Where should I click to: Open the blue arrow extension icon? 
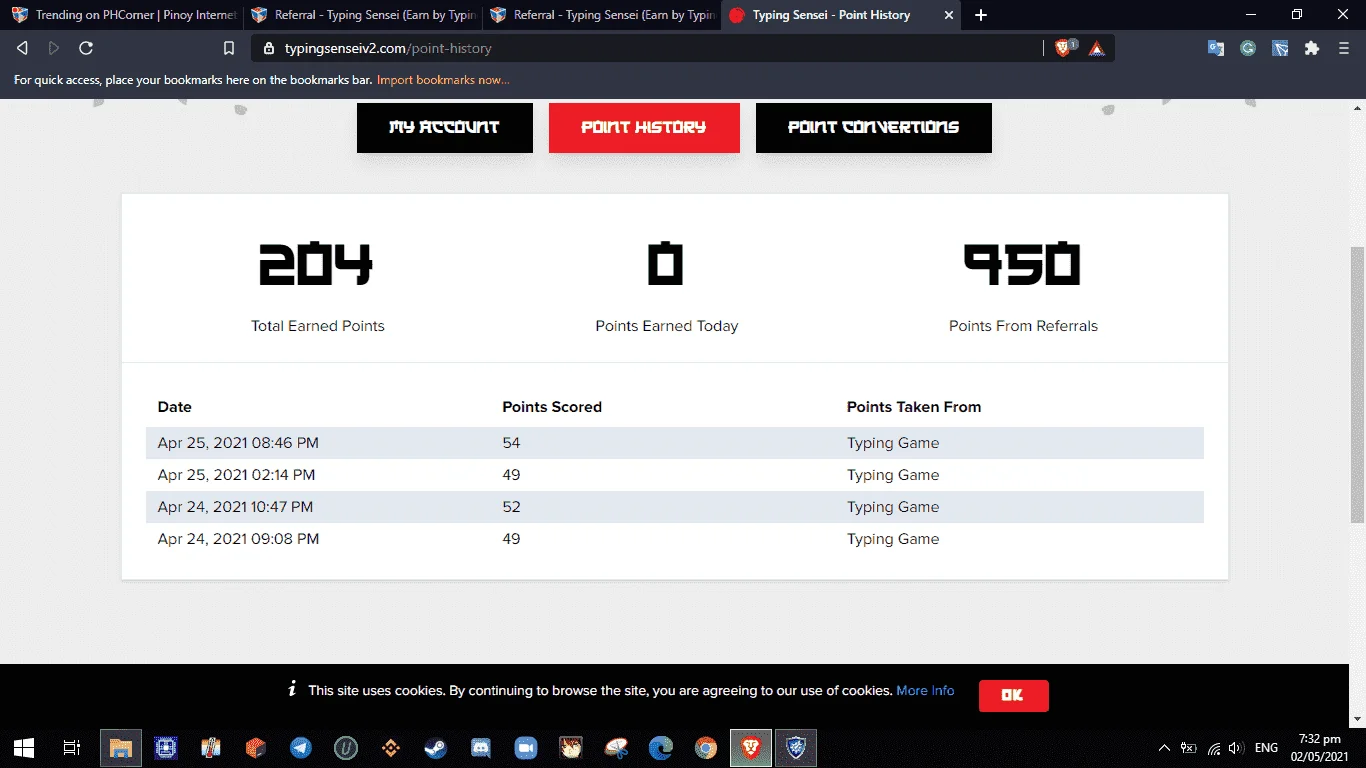(x=1280, y=47)
